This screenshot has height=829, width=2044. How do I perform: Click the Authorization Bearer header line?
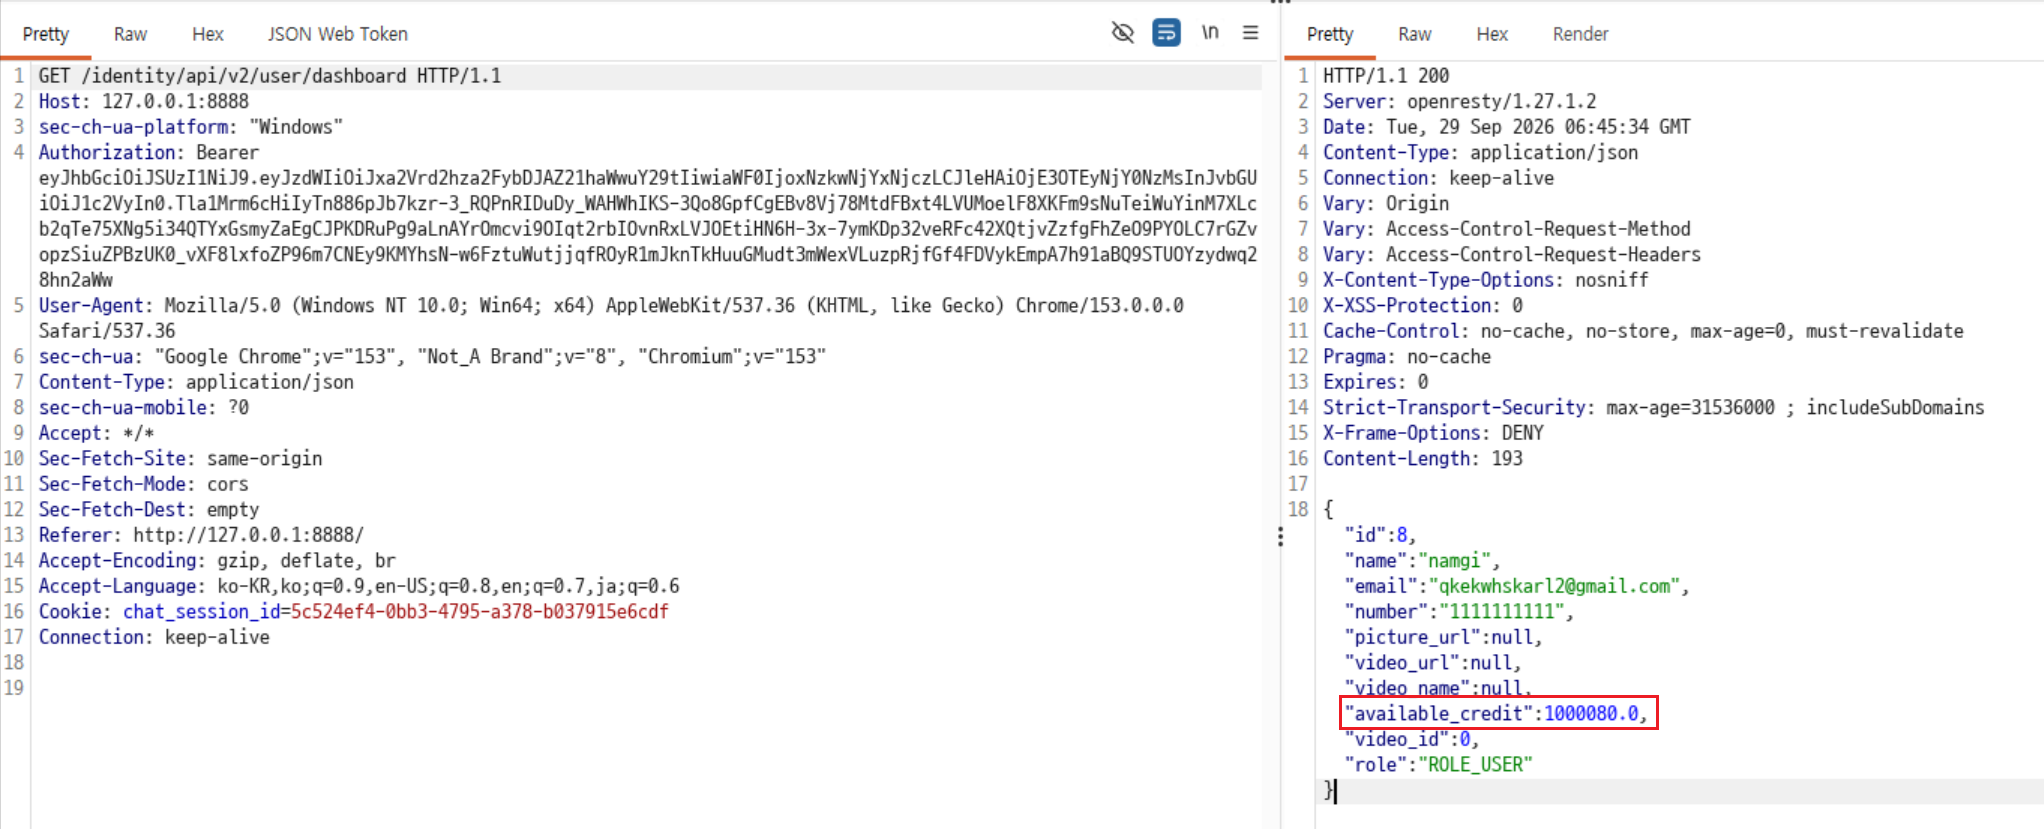tap(149, 152)
